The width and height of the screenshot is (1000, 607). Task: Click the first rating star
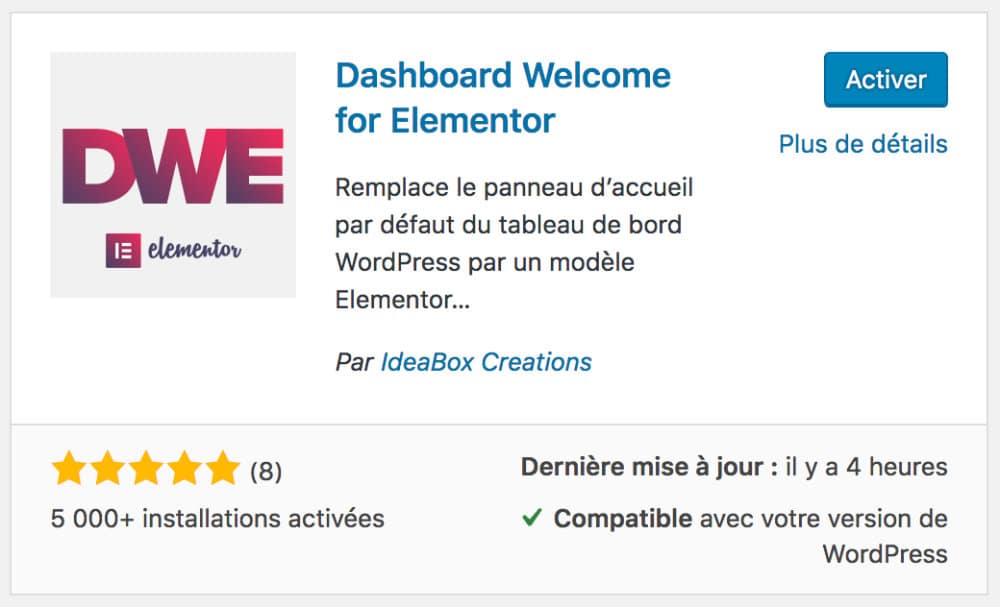[67, 467]
